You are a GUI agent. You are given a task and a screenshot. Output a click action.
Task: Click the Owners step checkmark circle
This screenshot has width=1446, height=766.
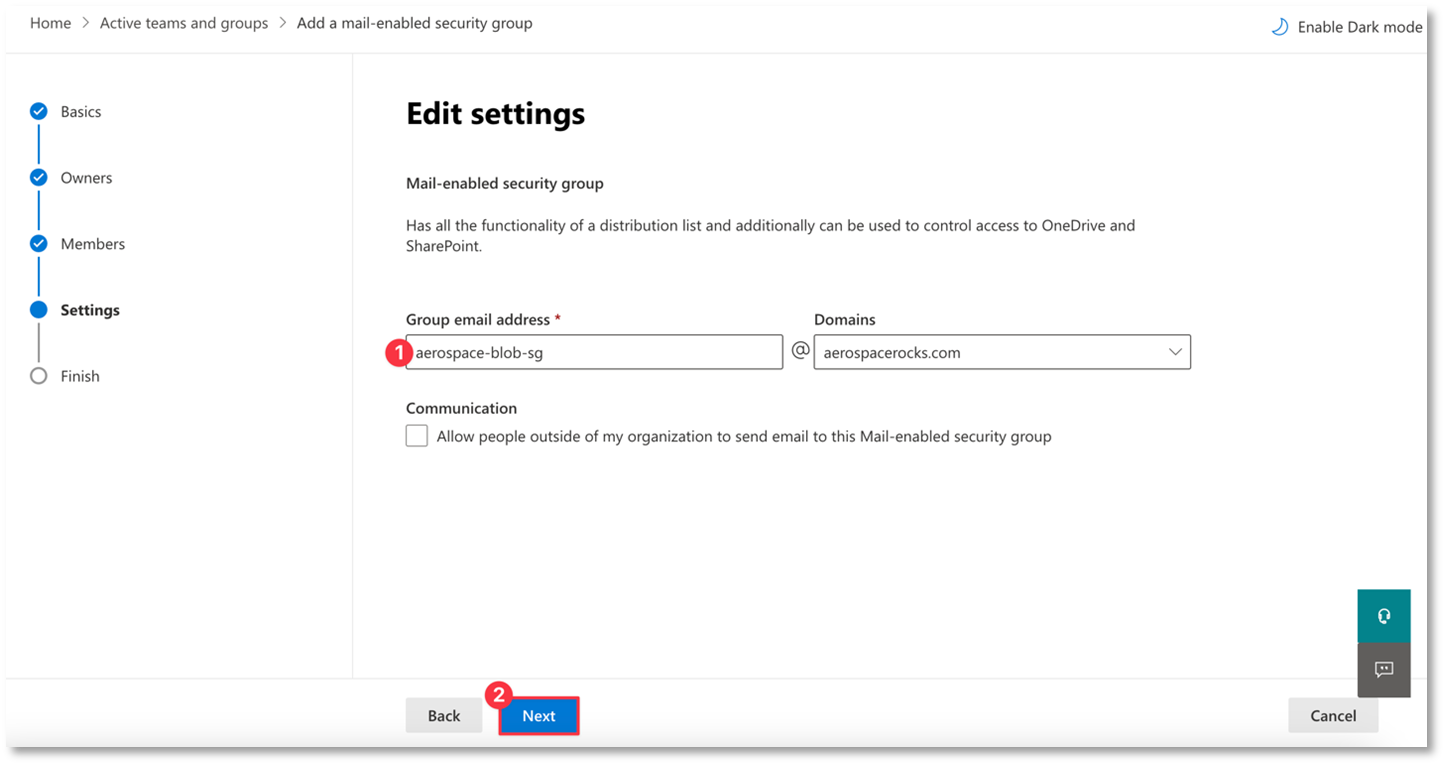[39, 177]
